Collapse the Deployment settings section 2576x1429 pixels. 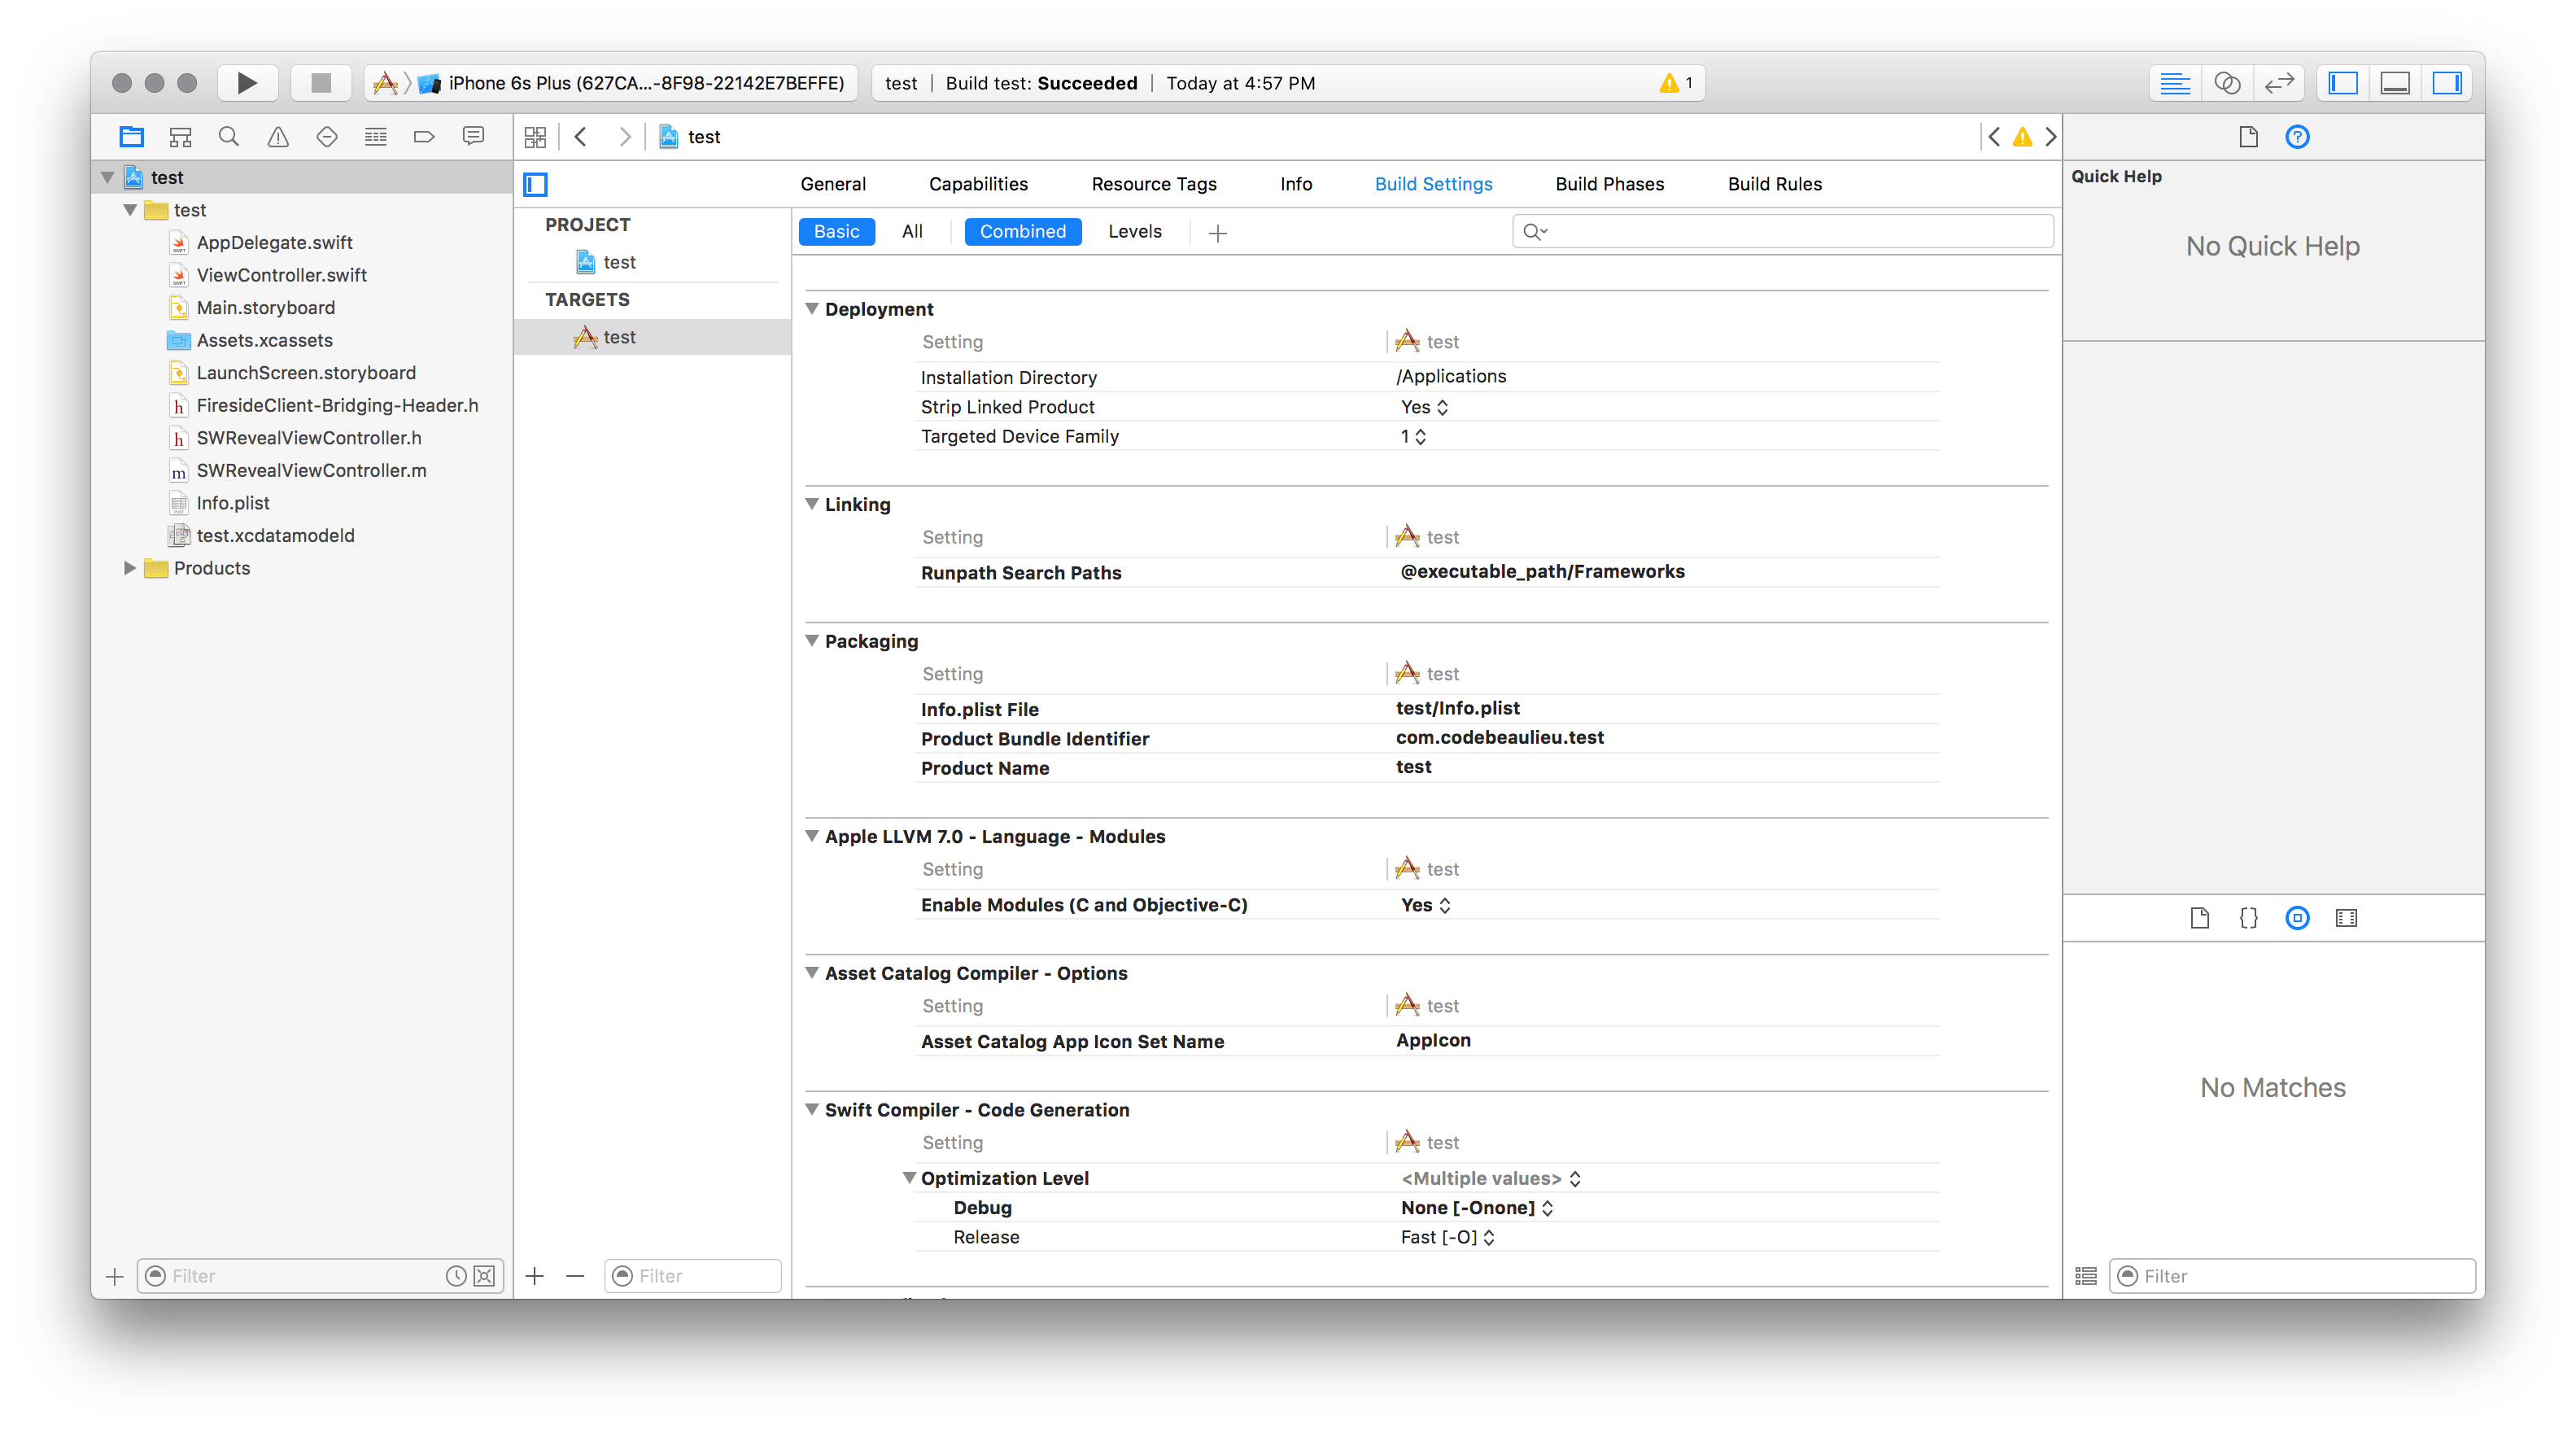click(x=812, y=309)
